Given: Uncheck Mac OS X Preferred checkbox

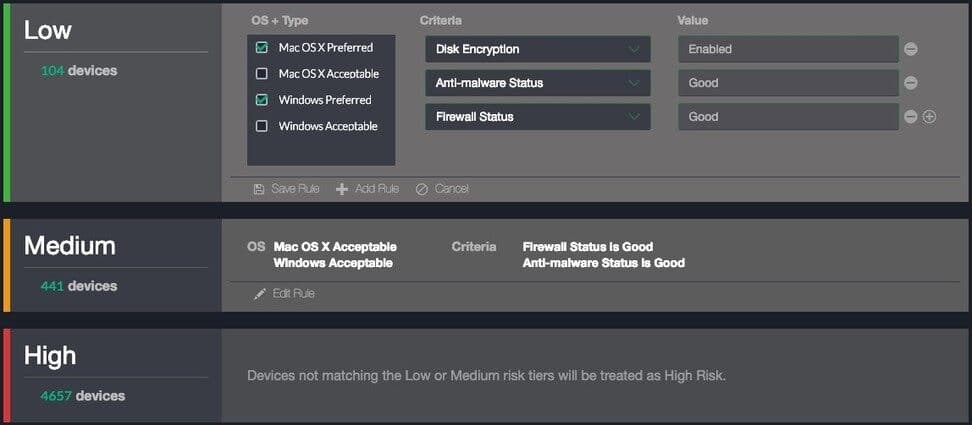Looking at the screenshot, I should pos(262,48).
